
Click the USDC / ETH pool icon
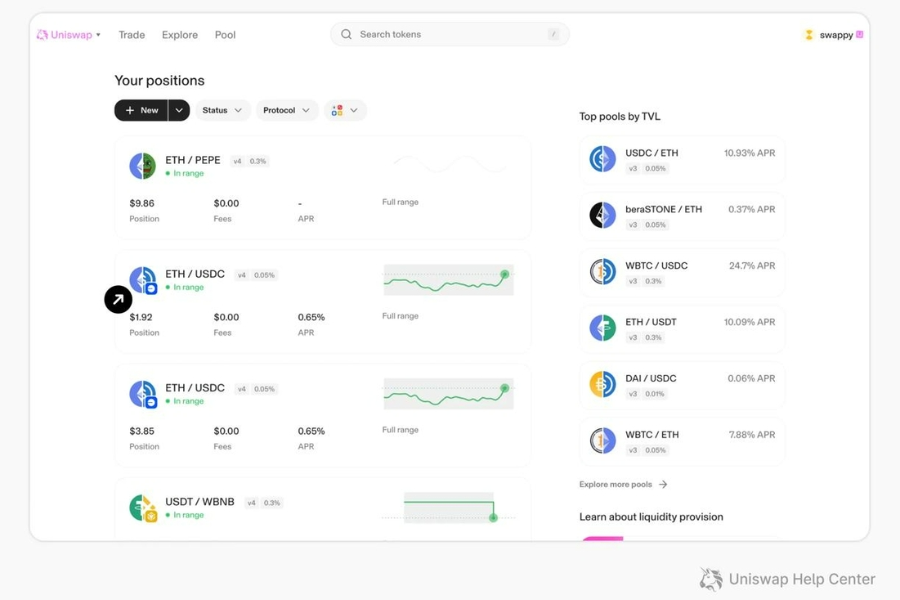pos(603,159)
